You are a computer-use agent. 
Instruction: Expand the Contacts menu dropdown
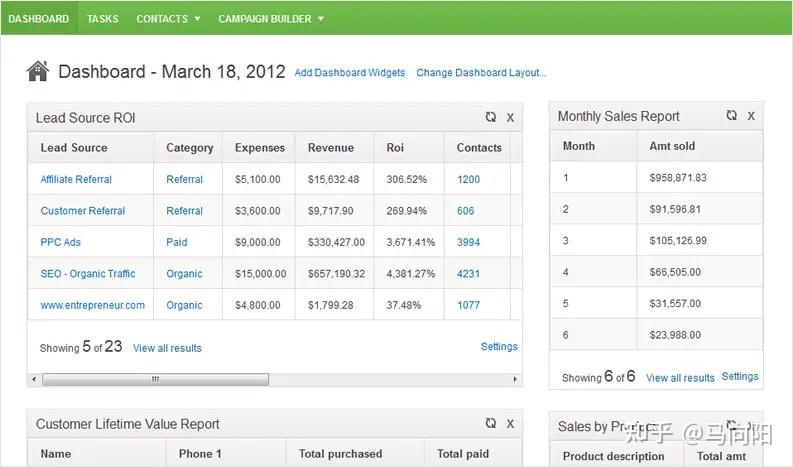pyautogui.click(x=168, y=18)
